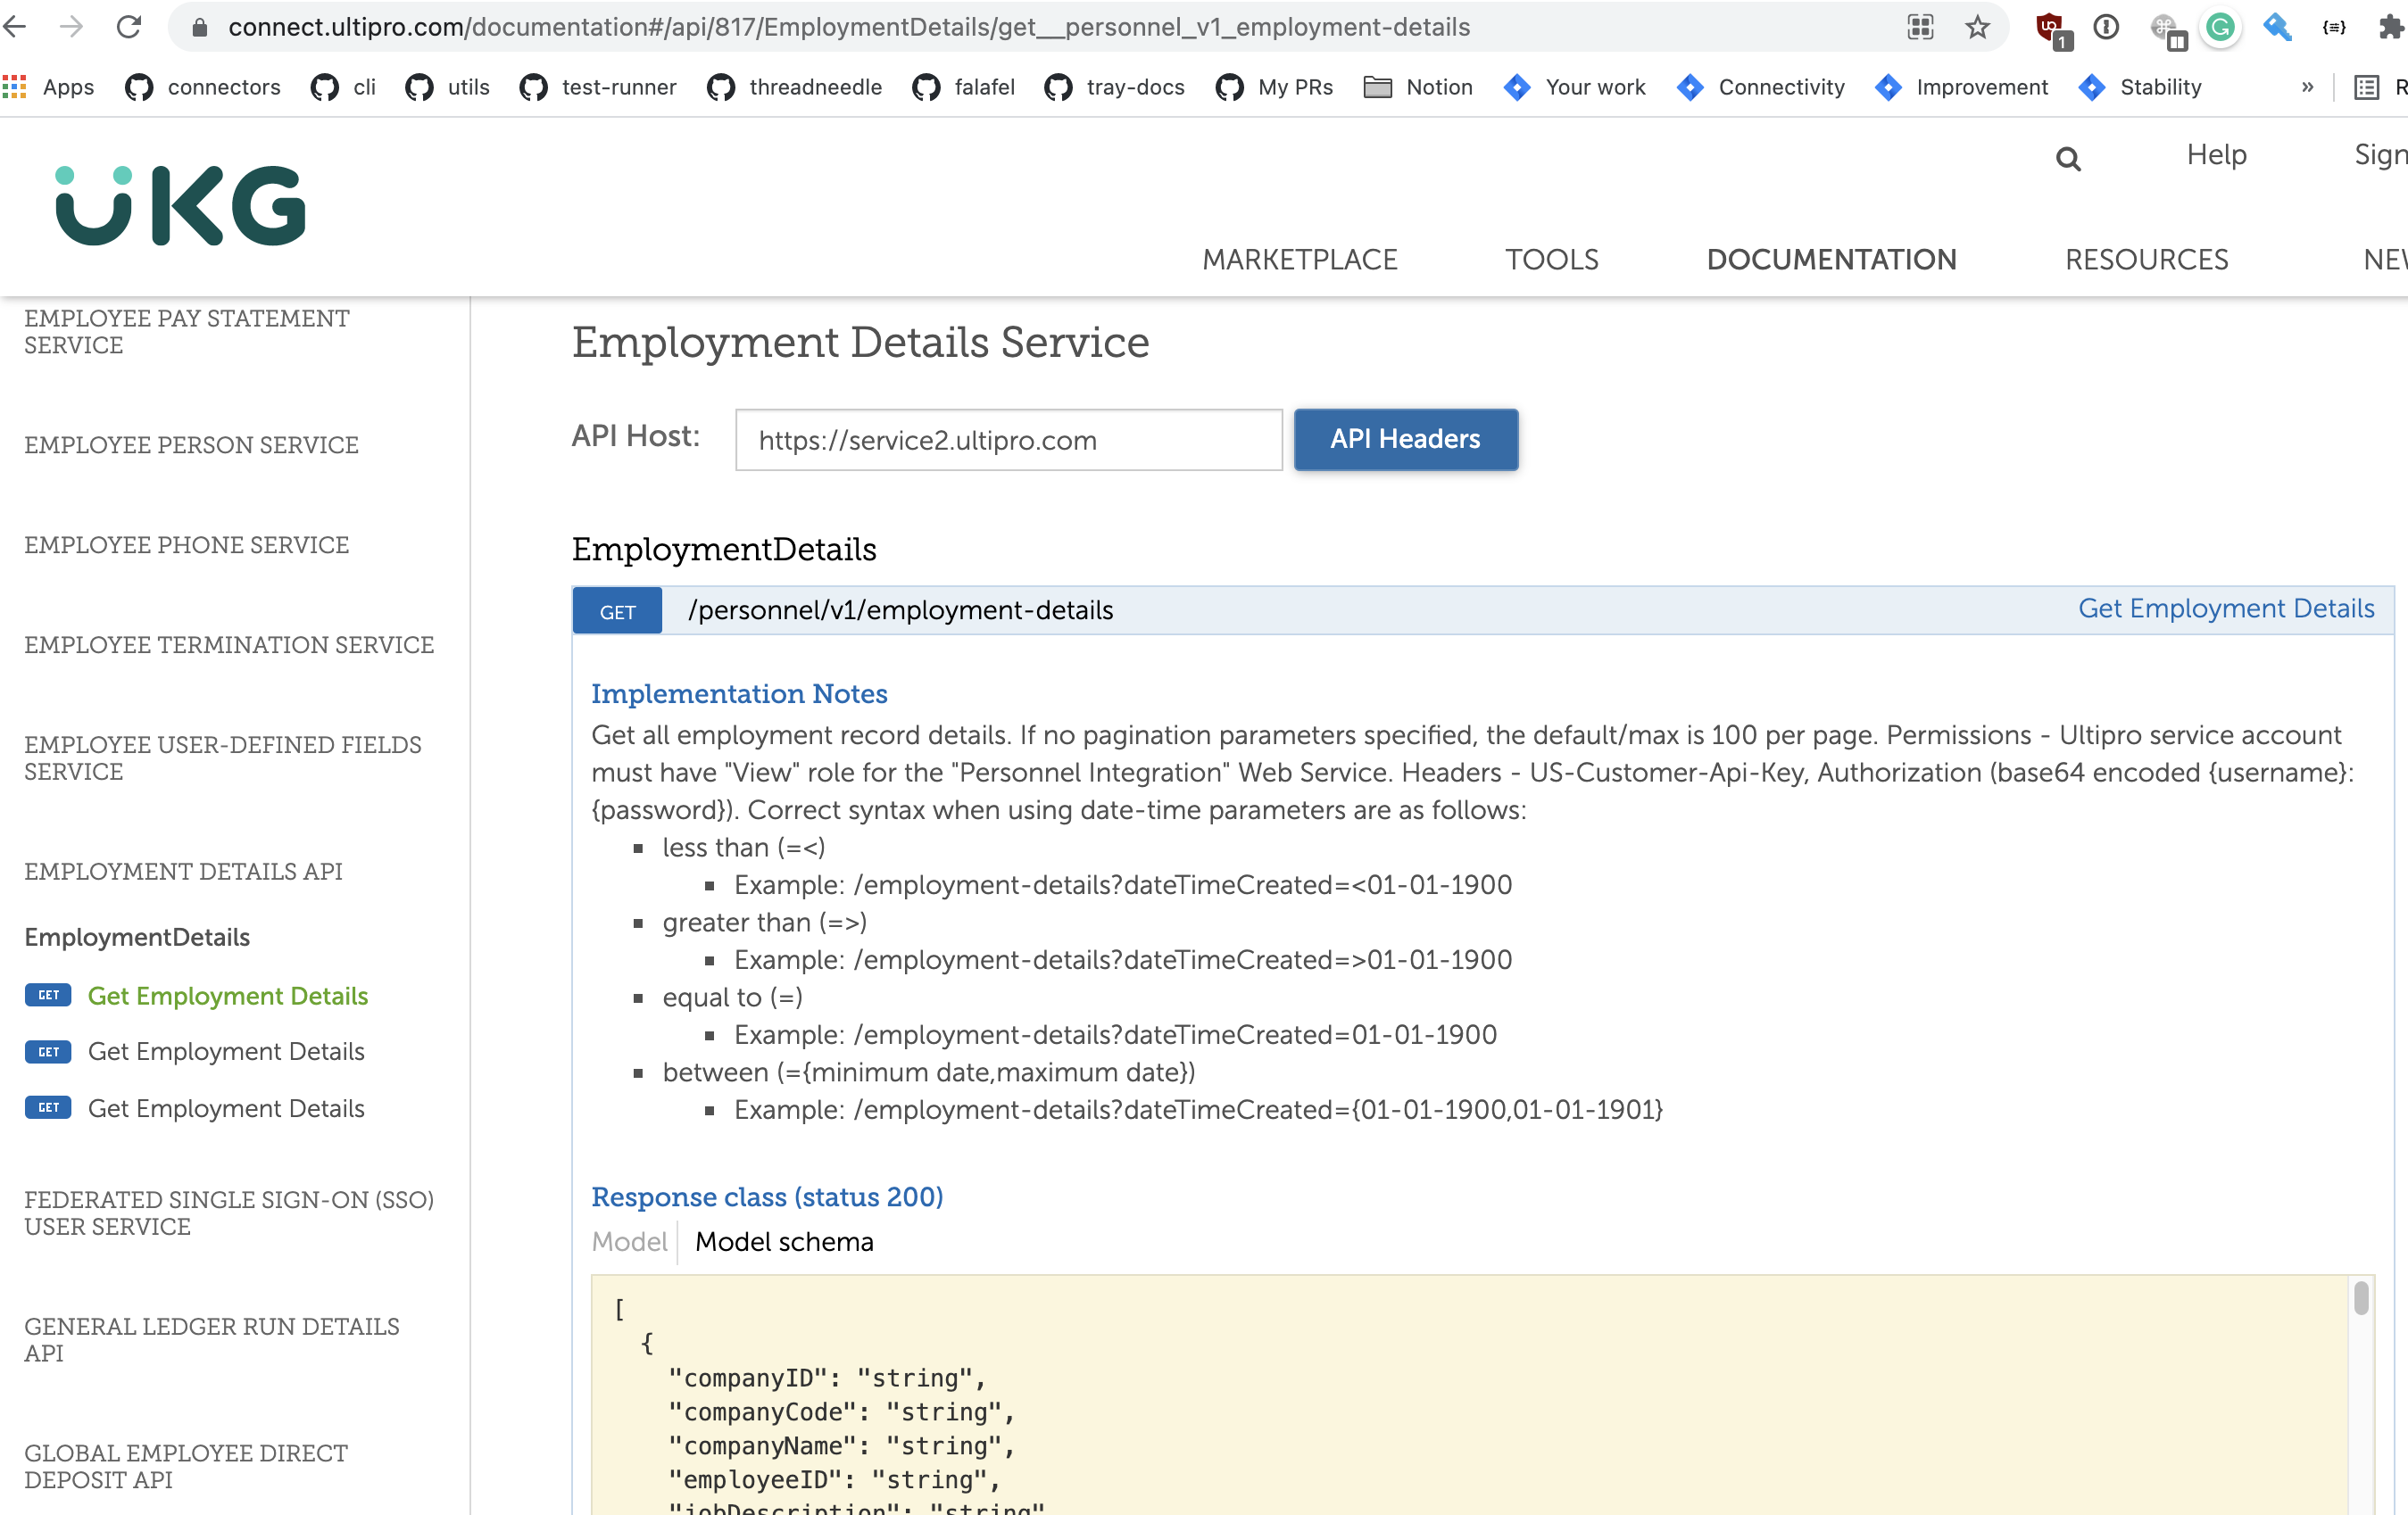
Task: Click the API Host input field
Action: (1008, 440)
